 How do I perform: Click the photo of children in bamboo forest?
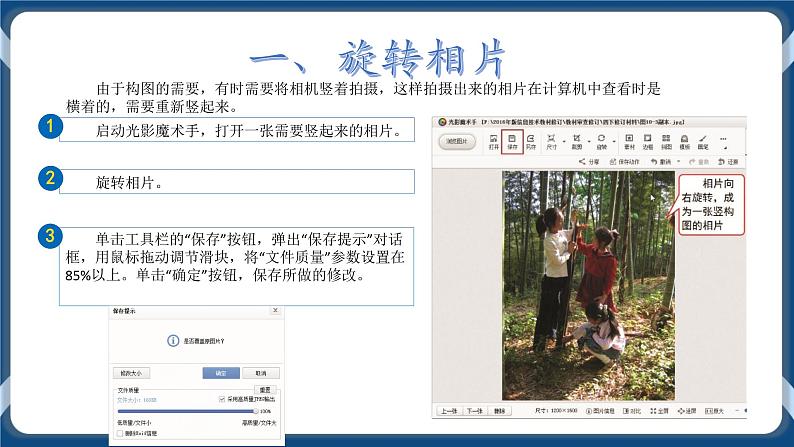[x=588, y=286]
